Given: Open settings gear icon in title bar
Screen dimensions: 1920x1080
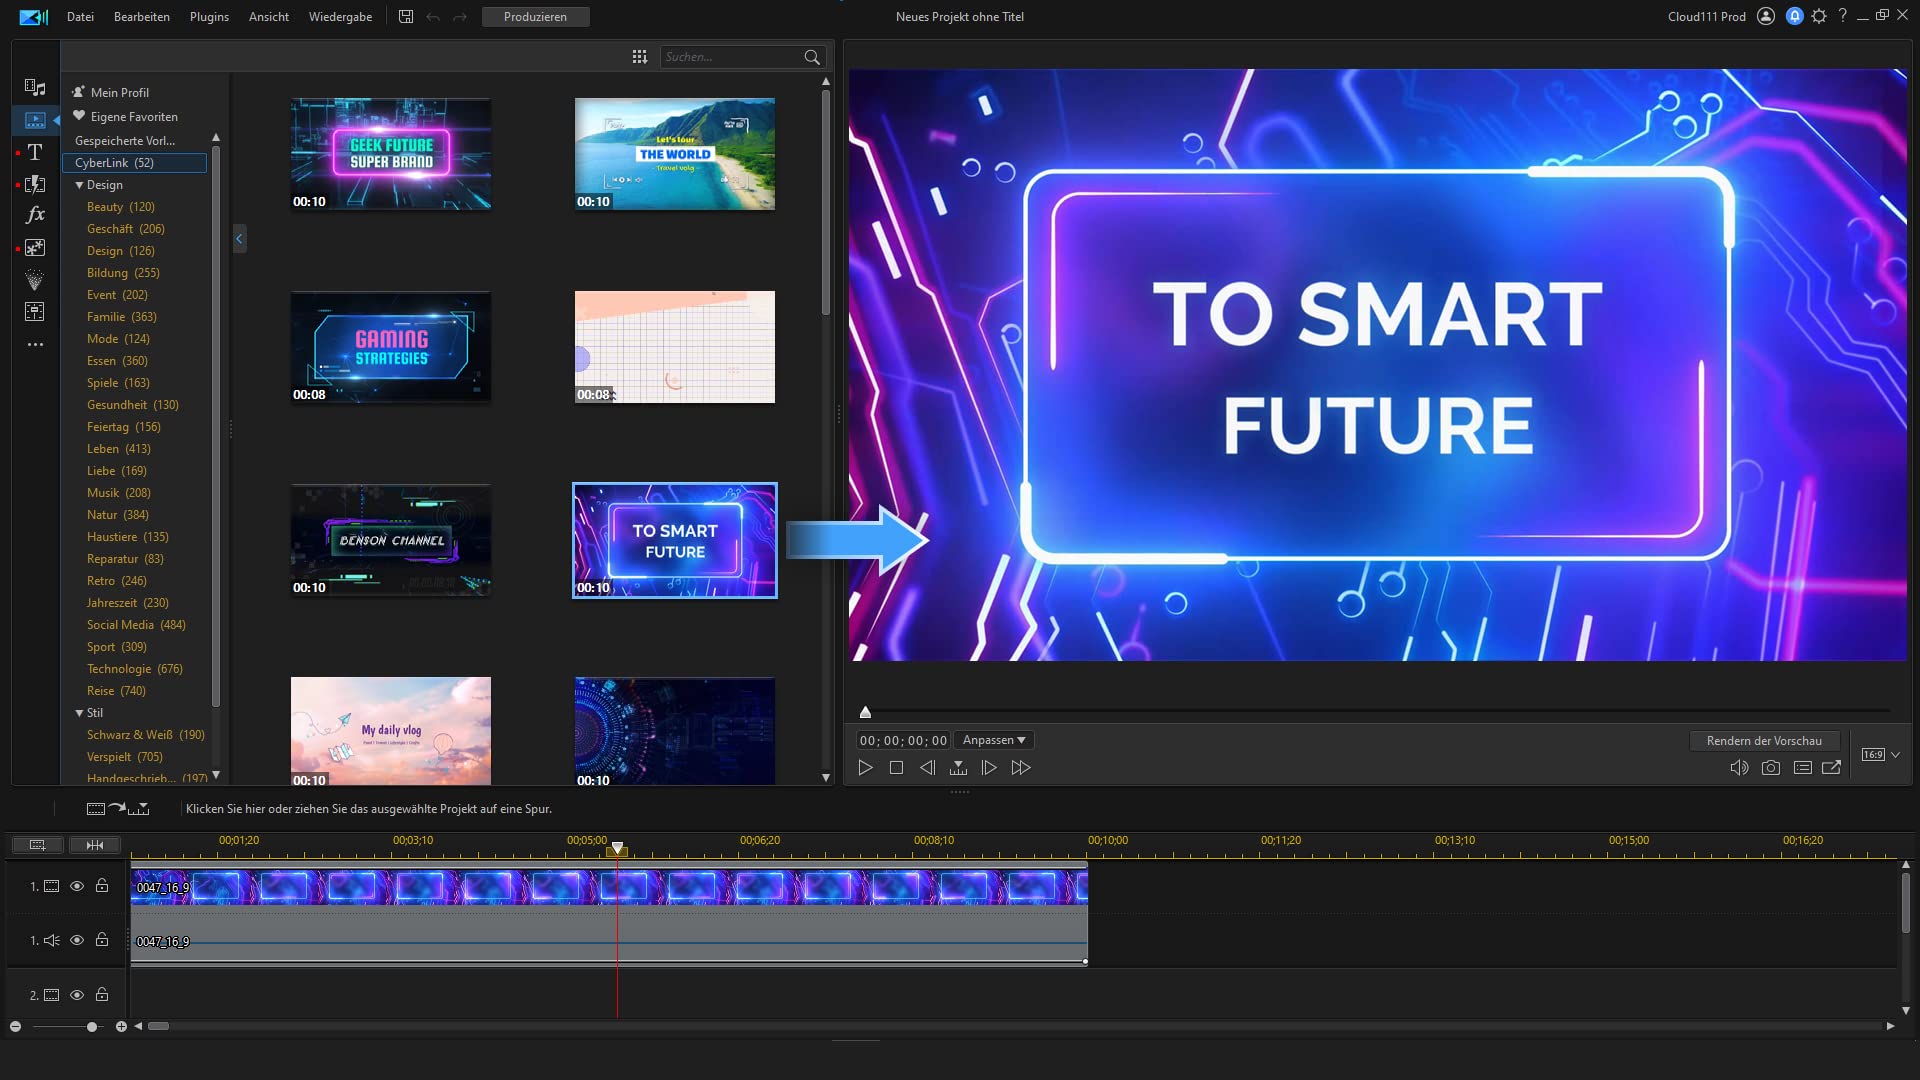Looking at the screenshot, I should tap(1819, 16).
